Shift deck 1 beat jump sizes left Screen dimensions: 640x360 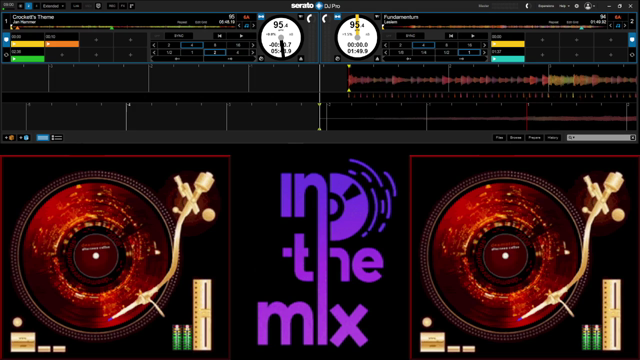coord(154,52)
